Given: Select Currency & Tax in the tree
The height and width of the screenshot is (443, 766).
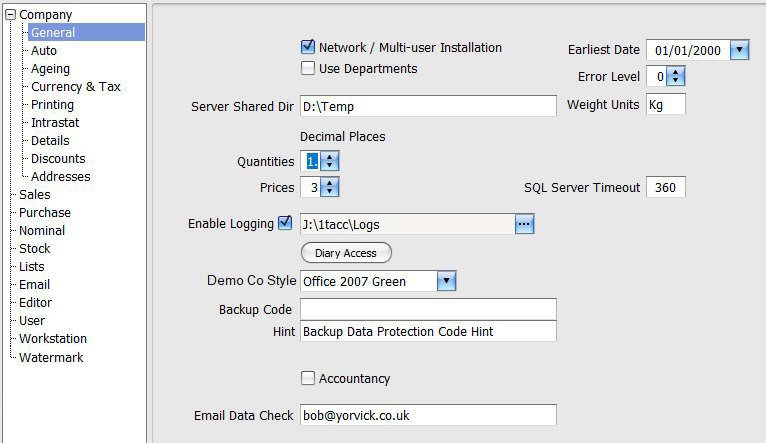Looking at the screenshot, I should [75, 87].
